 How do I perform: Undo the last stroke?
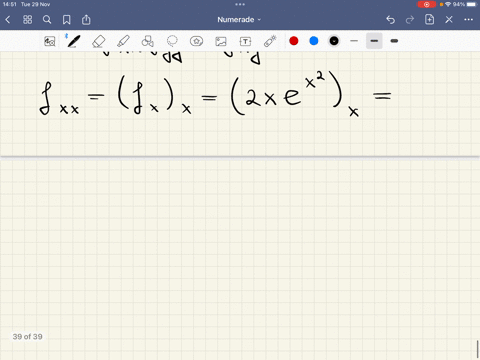click(x=390, y=20)
